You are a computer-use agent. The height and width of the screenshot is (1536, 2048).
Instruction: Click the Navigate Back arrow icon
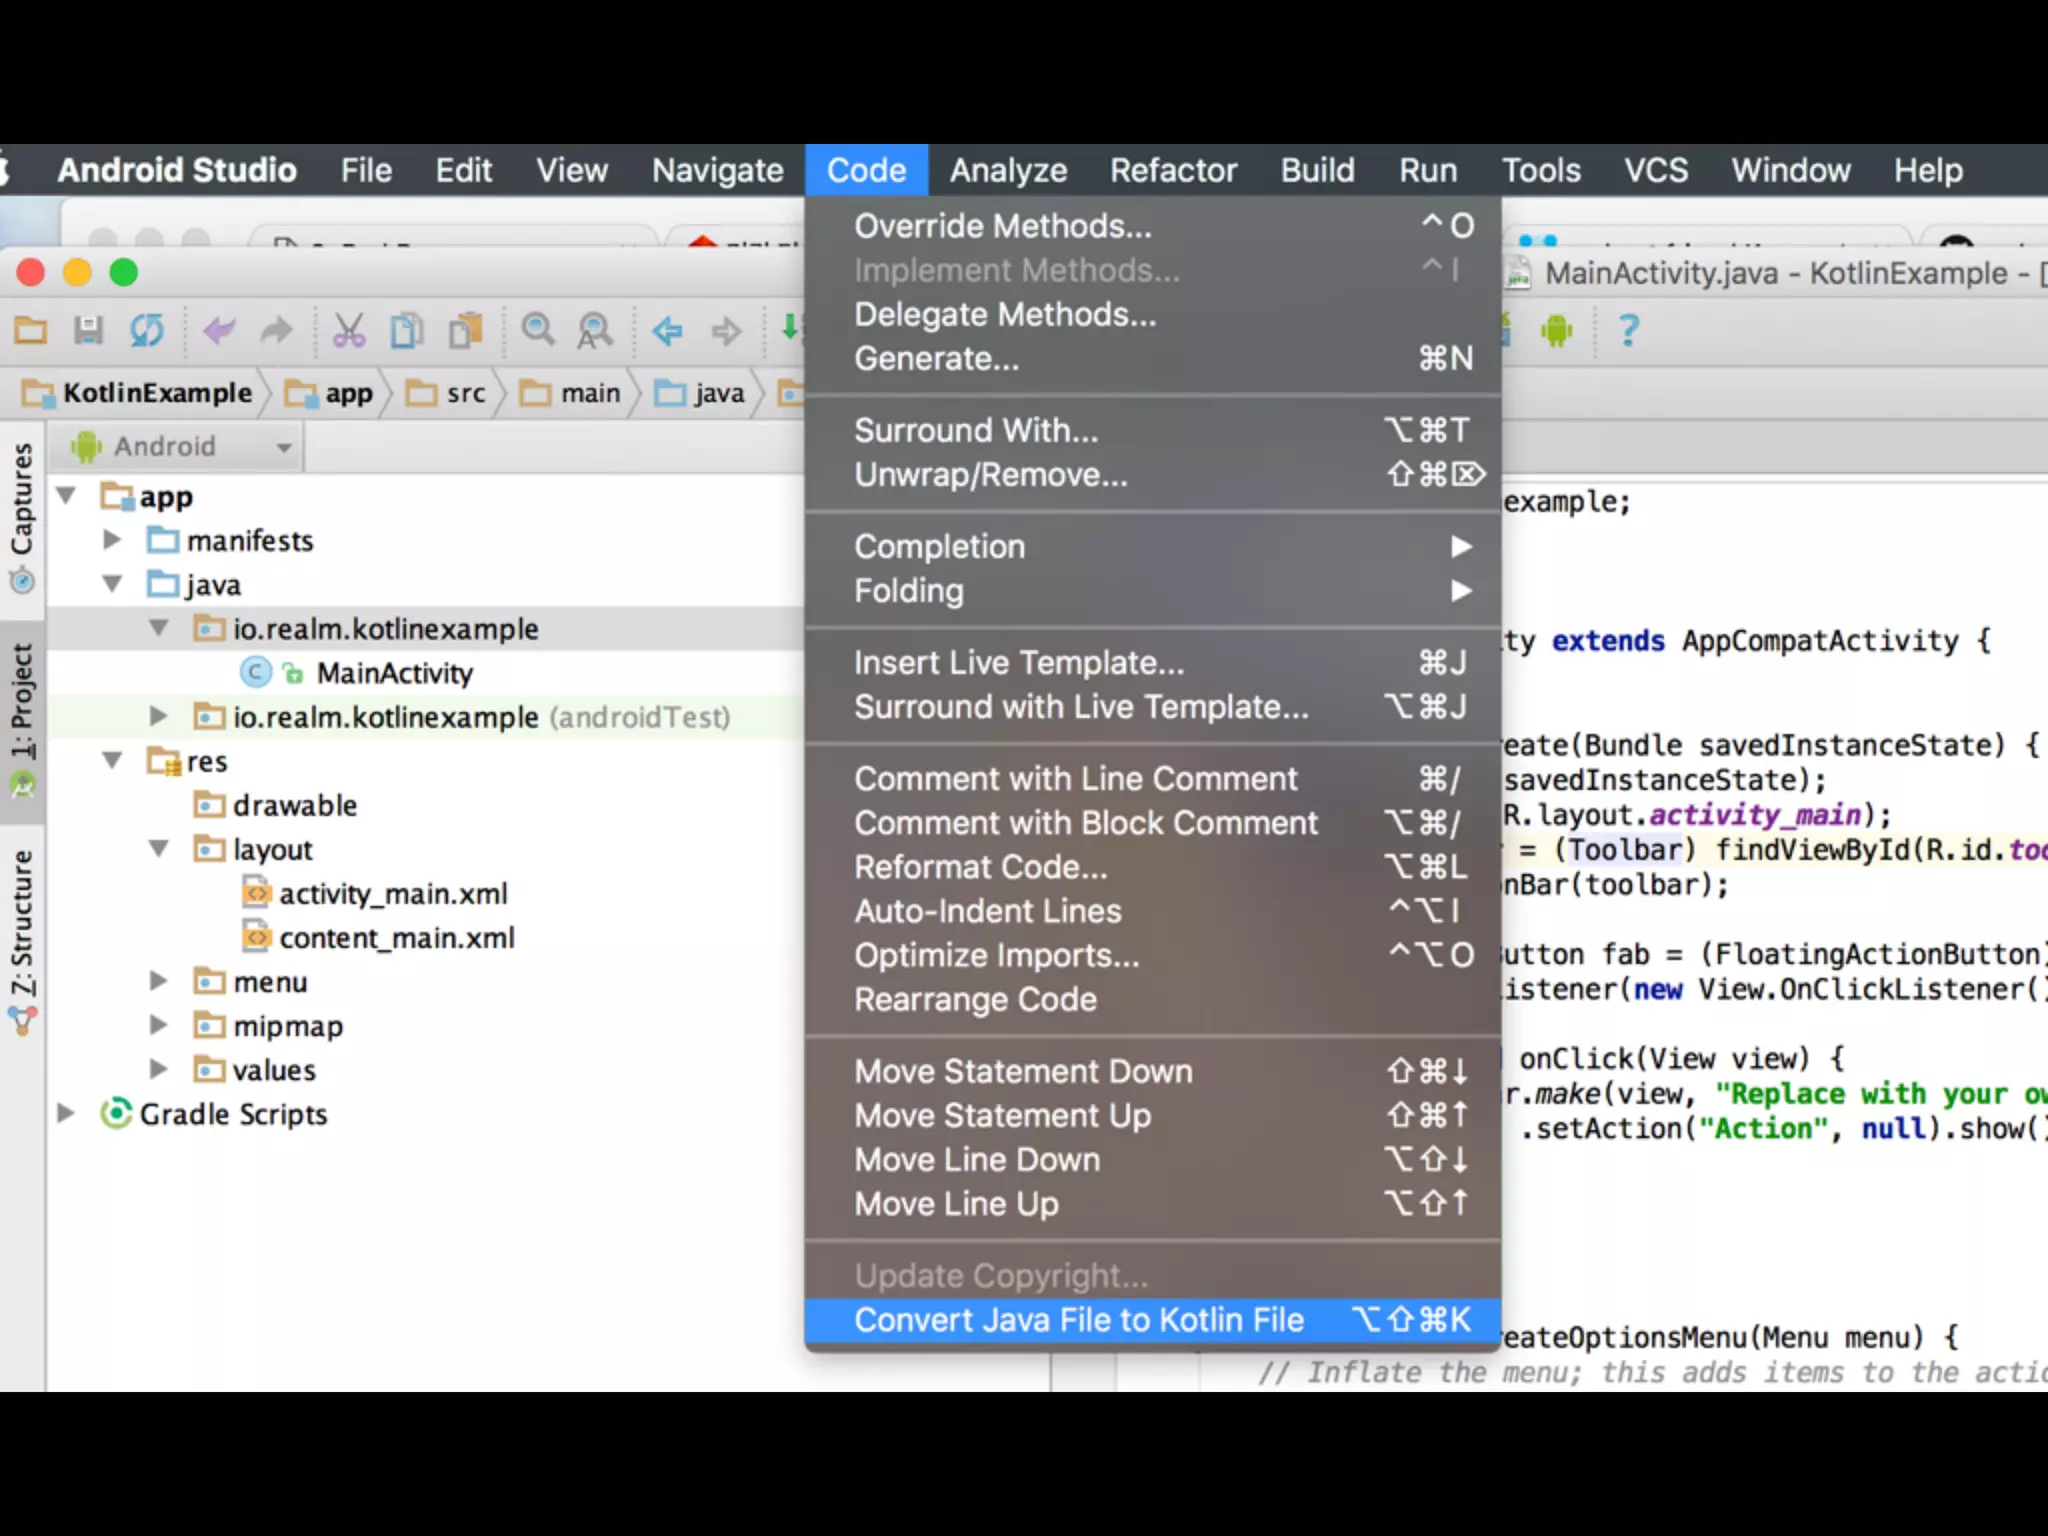coord(667,330)
